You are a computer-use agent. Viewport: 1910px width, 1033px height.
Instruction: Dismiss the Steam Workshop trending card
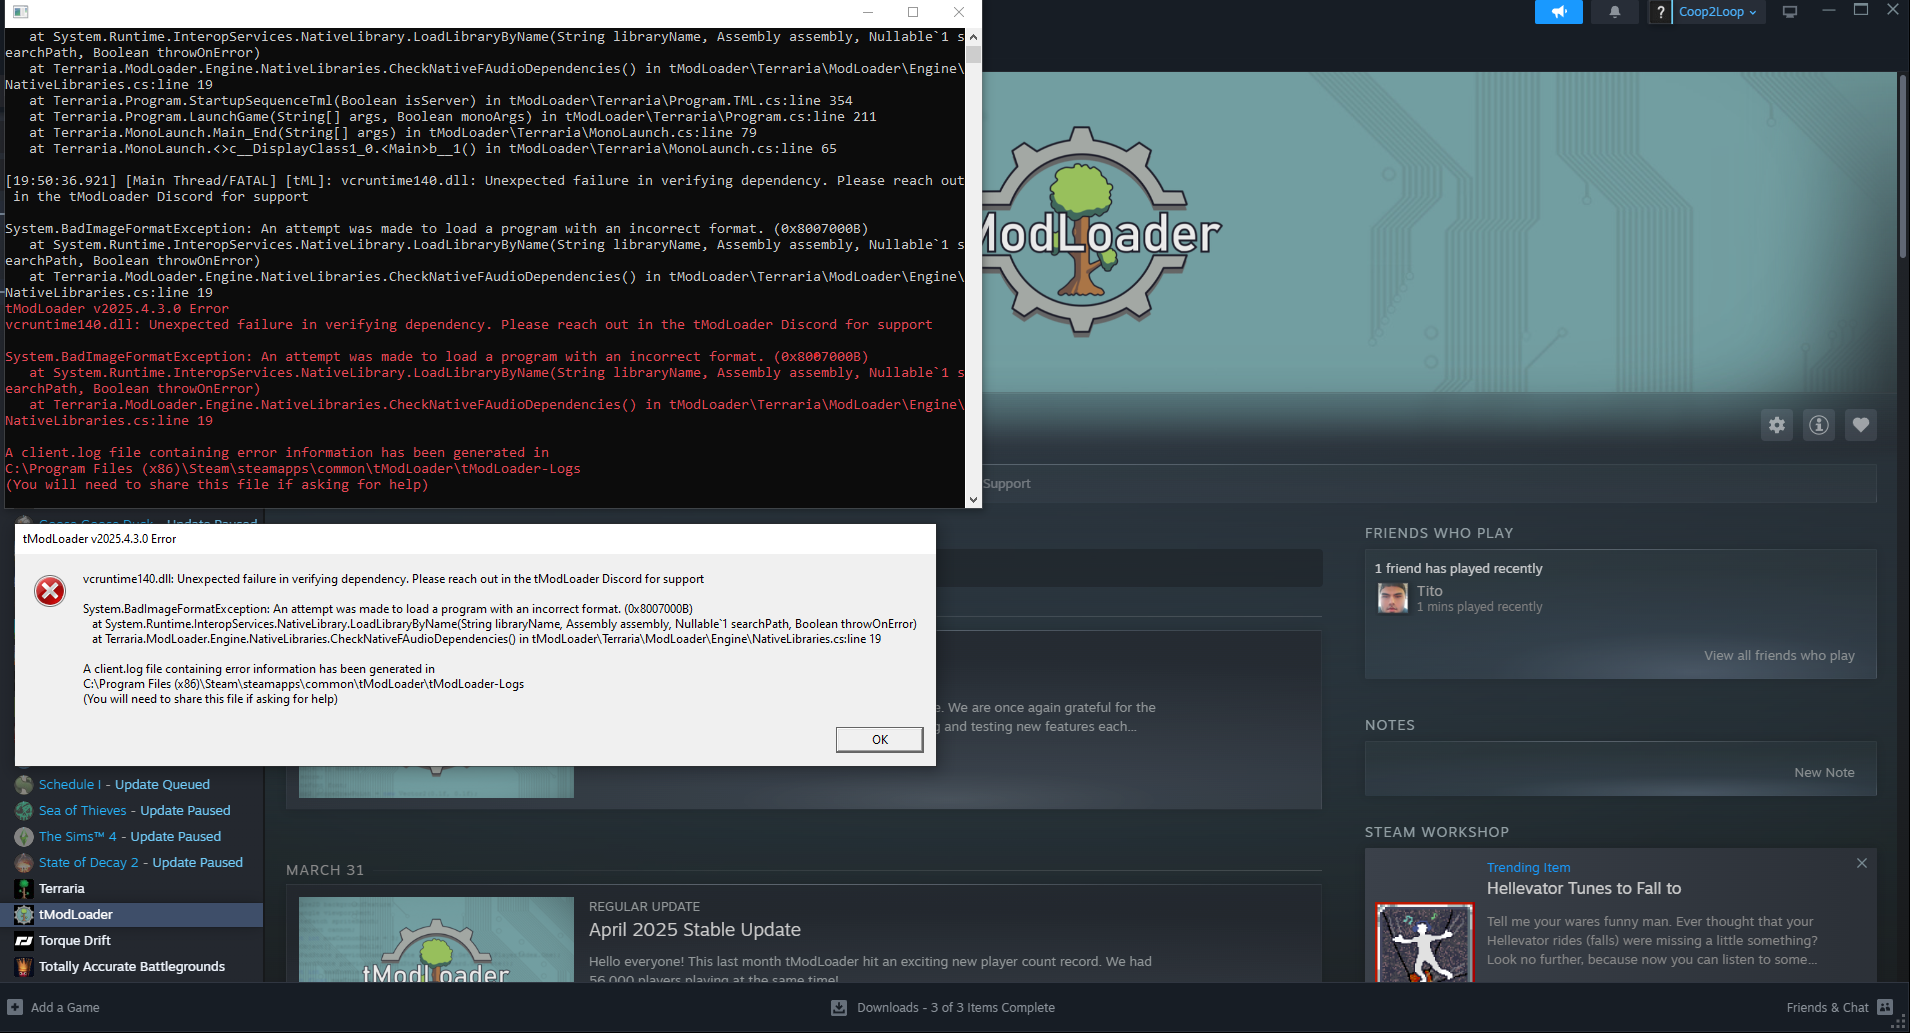(x=1862, y=863)
